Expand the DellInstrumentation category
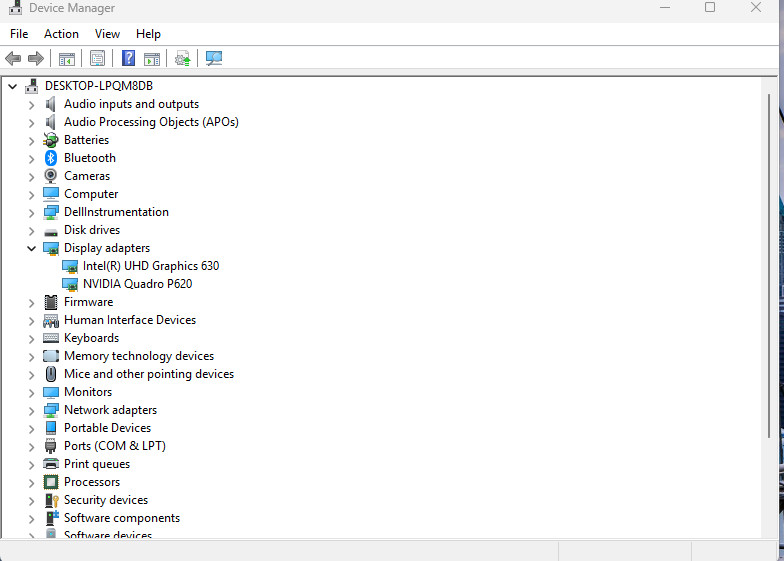The height and width of the screenshot is (561, 784). click(x=32, y=212)
